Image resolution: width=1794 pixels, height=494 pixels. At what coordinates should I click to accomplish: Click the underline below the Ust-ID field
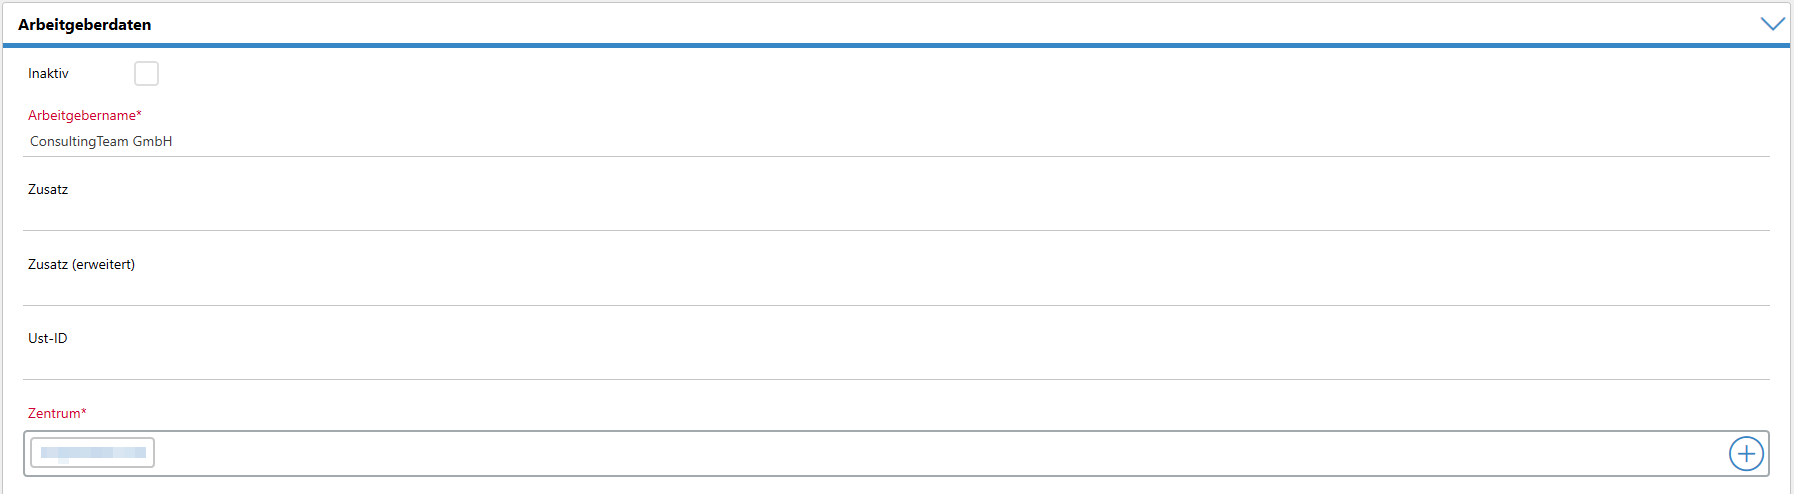[896, 379]
